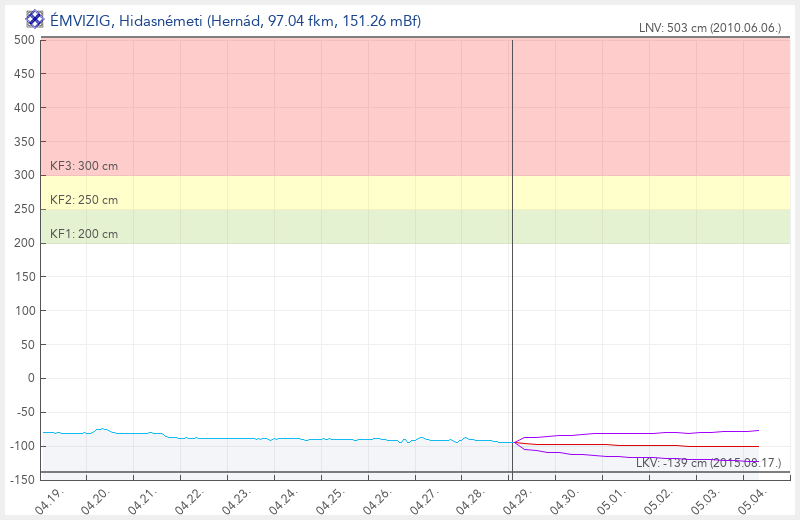Click the red forecast line

coord(650,446)
